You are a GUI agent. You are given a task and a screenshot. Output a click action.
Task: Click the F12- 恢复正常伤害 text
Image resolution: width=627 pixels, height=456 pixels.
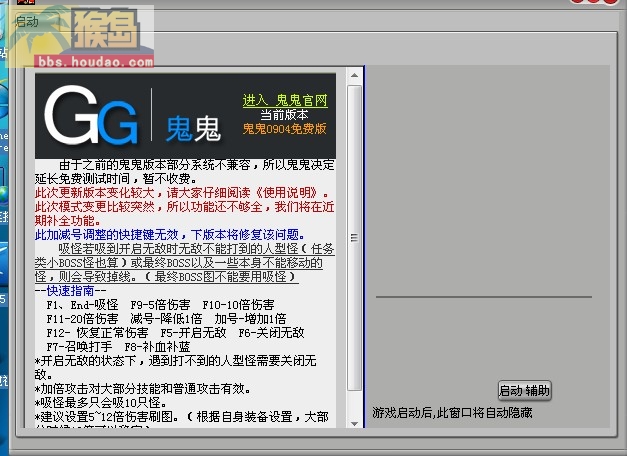pos(97,332)
